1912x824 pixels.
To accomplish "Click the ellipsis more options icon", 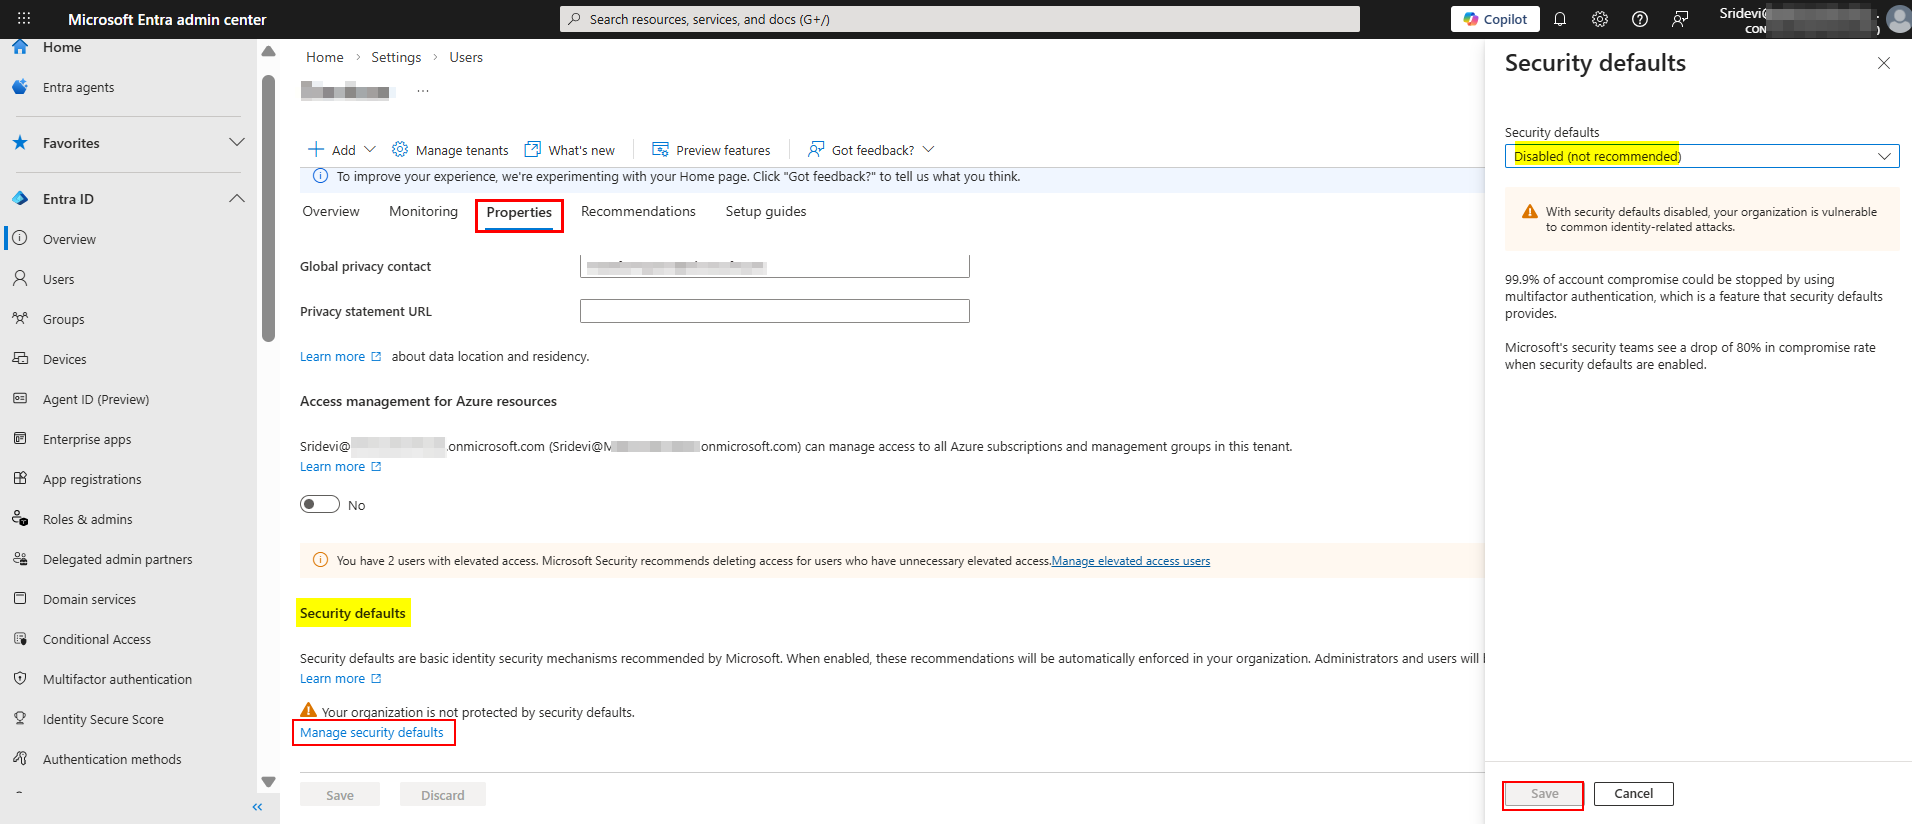I will point(423,91).
